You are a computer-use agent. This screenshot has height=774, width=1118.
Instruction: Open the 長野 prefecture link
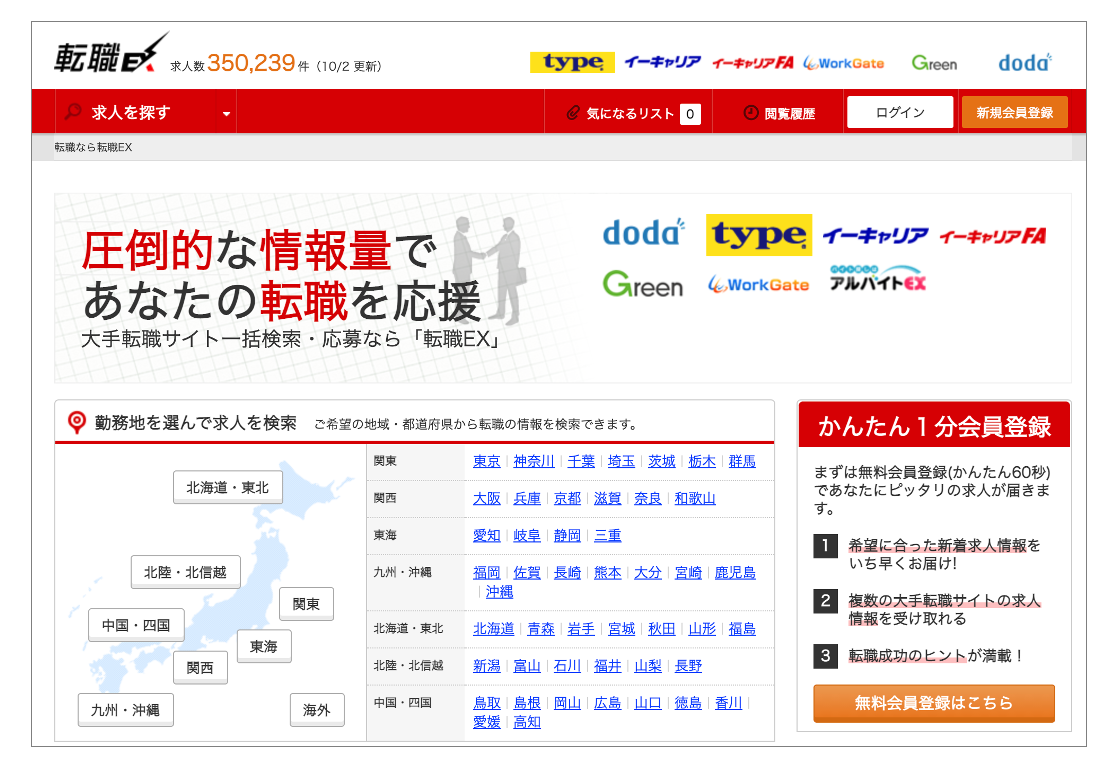(x=689, y=666)
